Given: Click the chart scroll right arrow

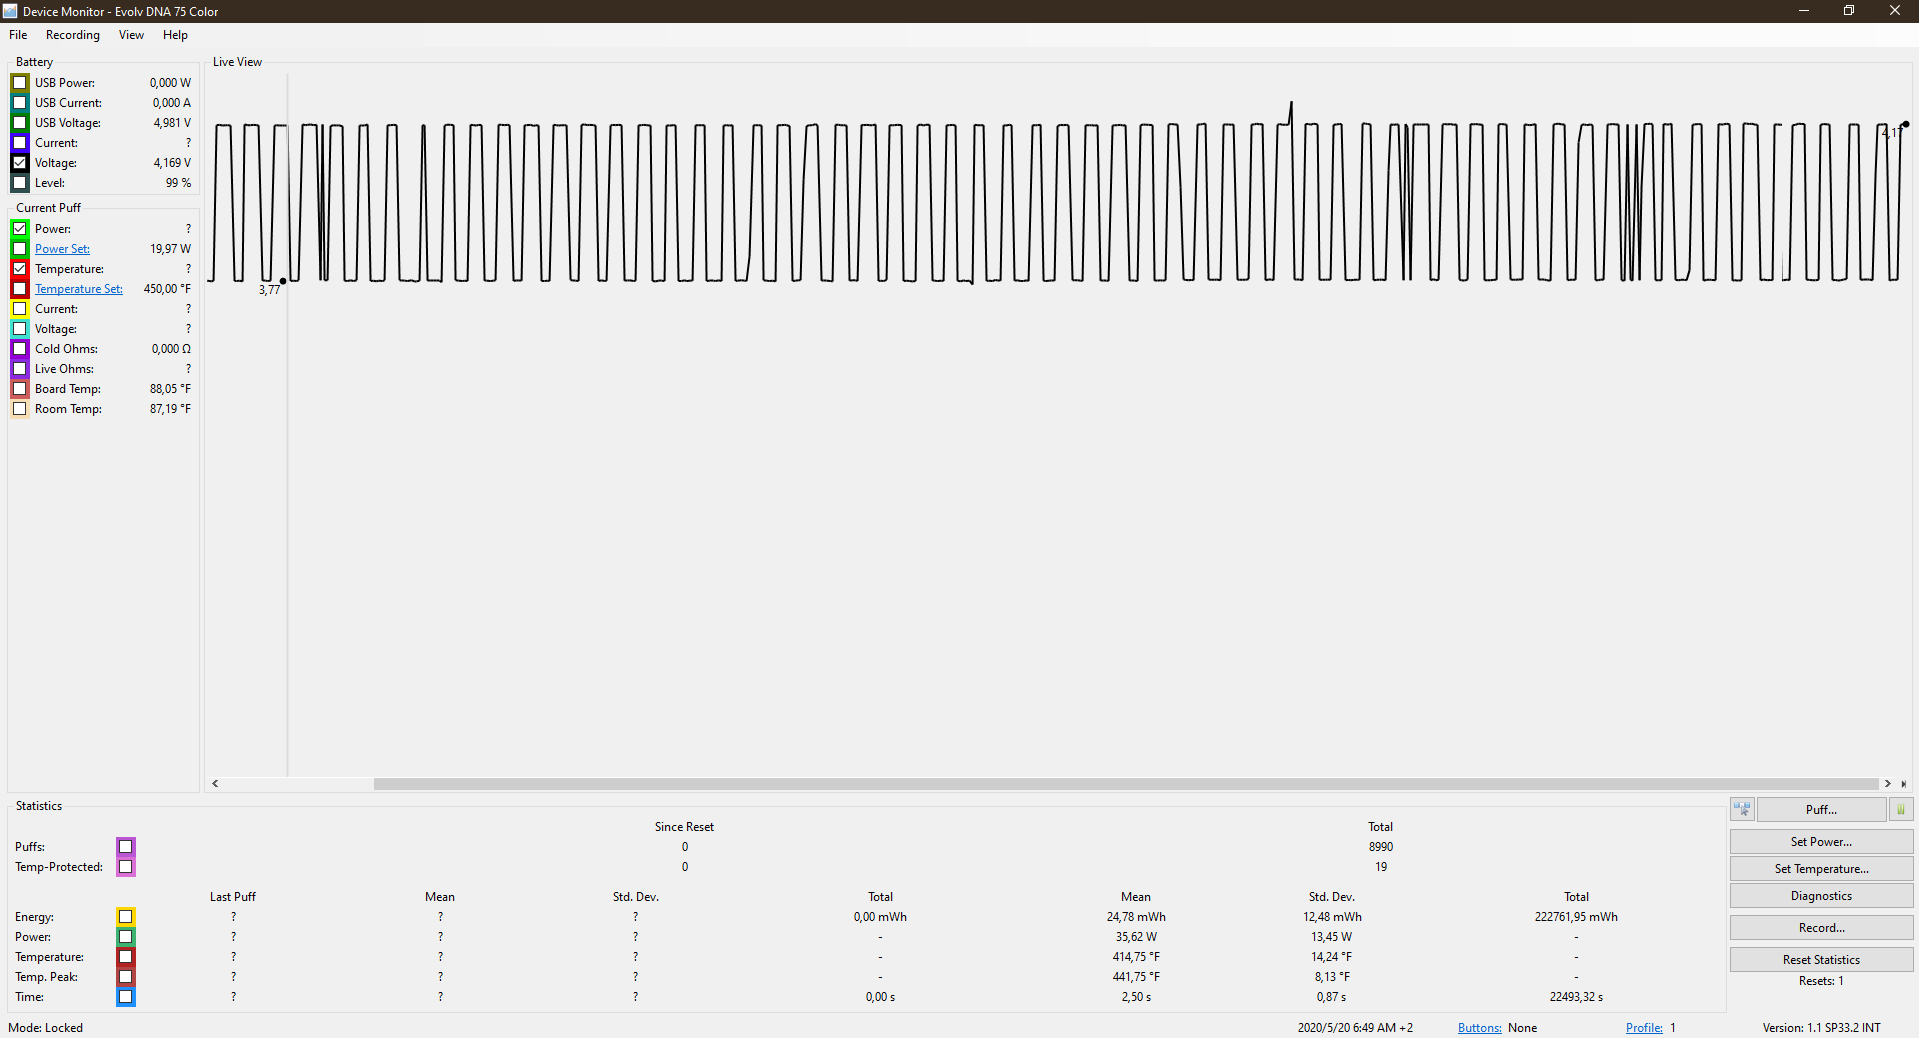Looking at the screenshot, I should coord(1887,784).
